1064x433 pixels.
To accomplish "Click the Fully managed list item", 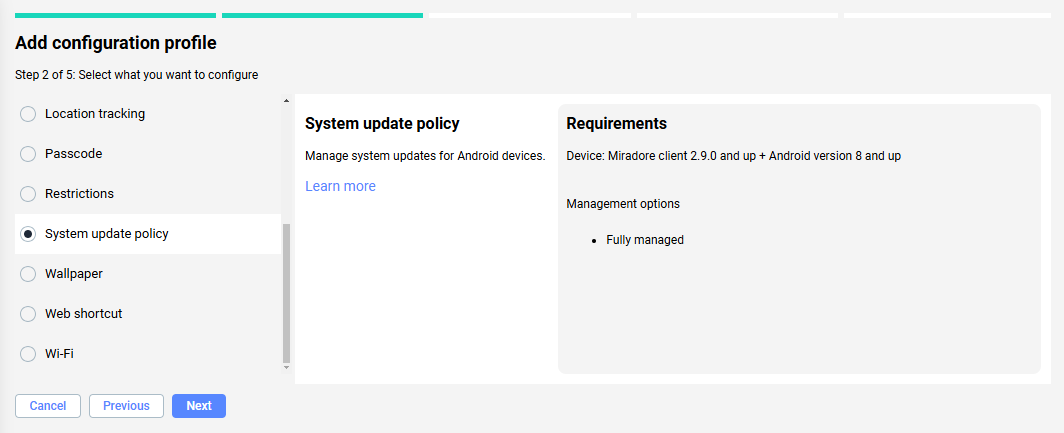I will pyautogui.click(x=644, y=240).
